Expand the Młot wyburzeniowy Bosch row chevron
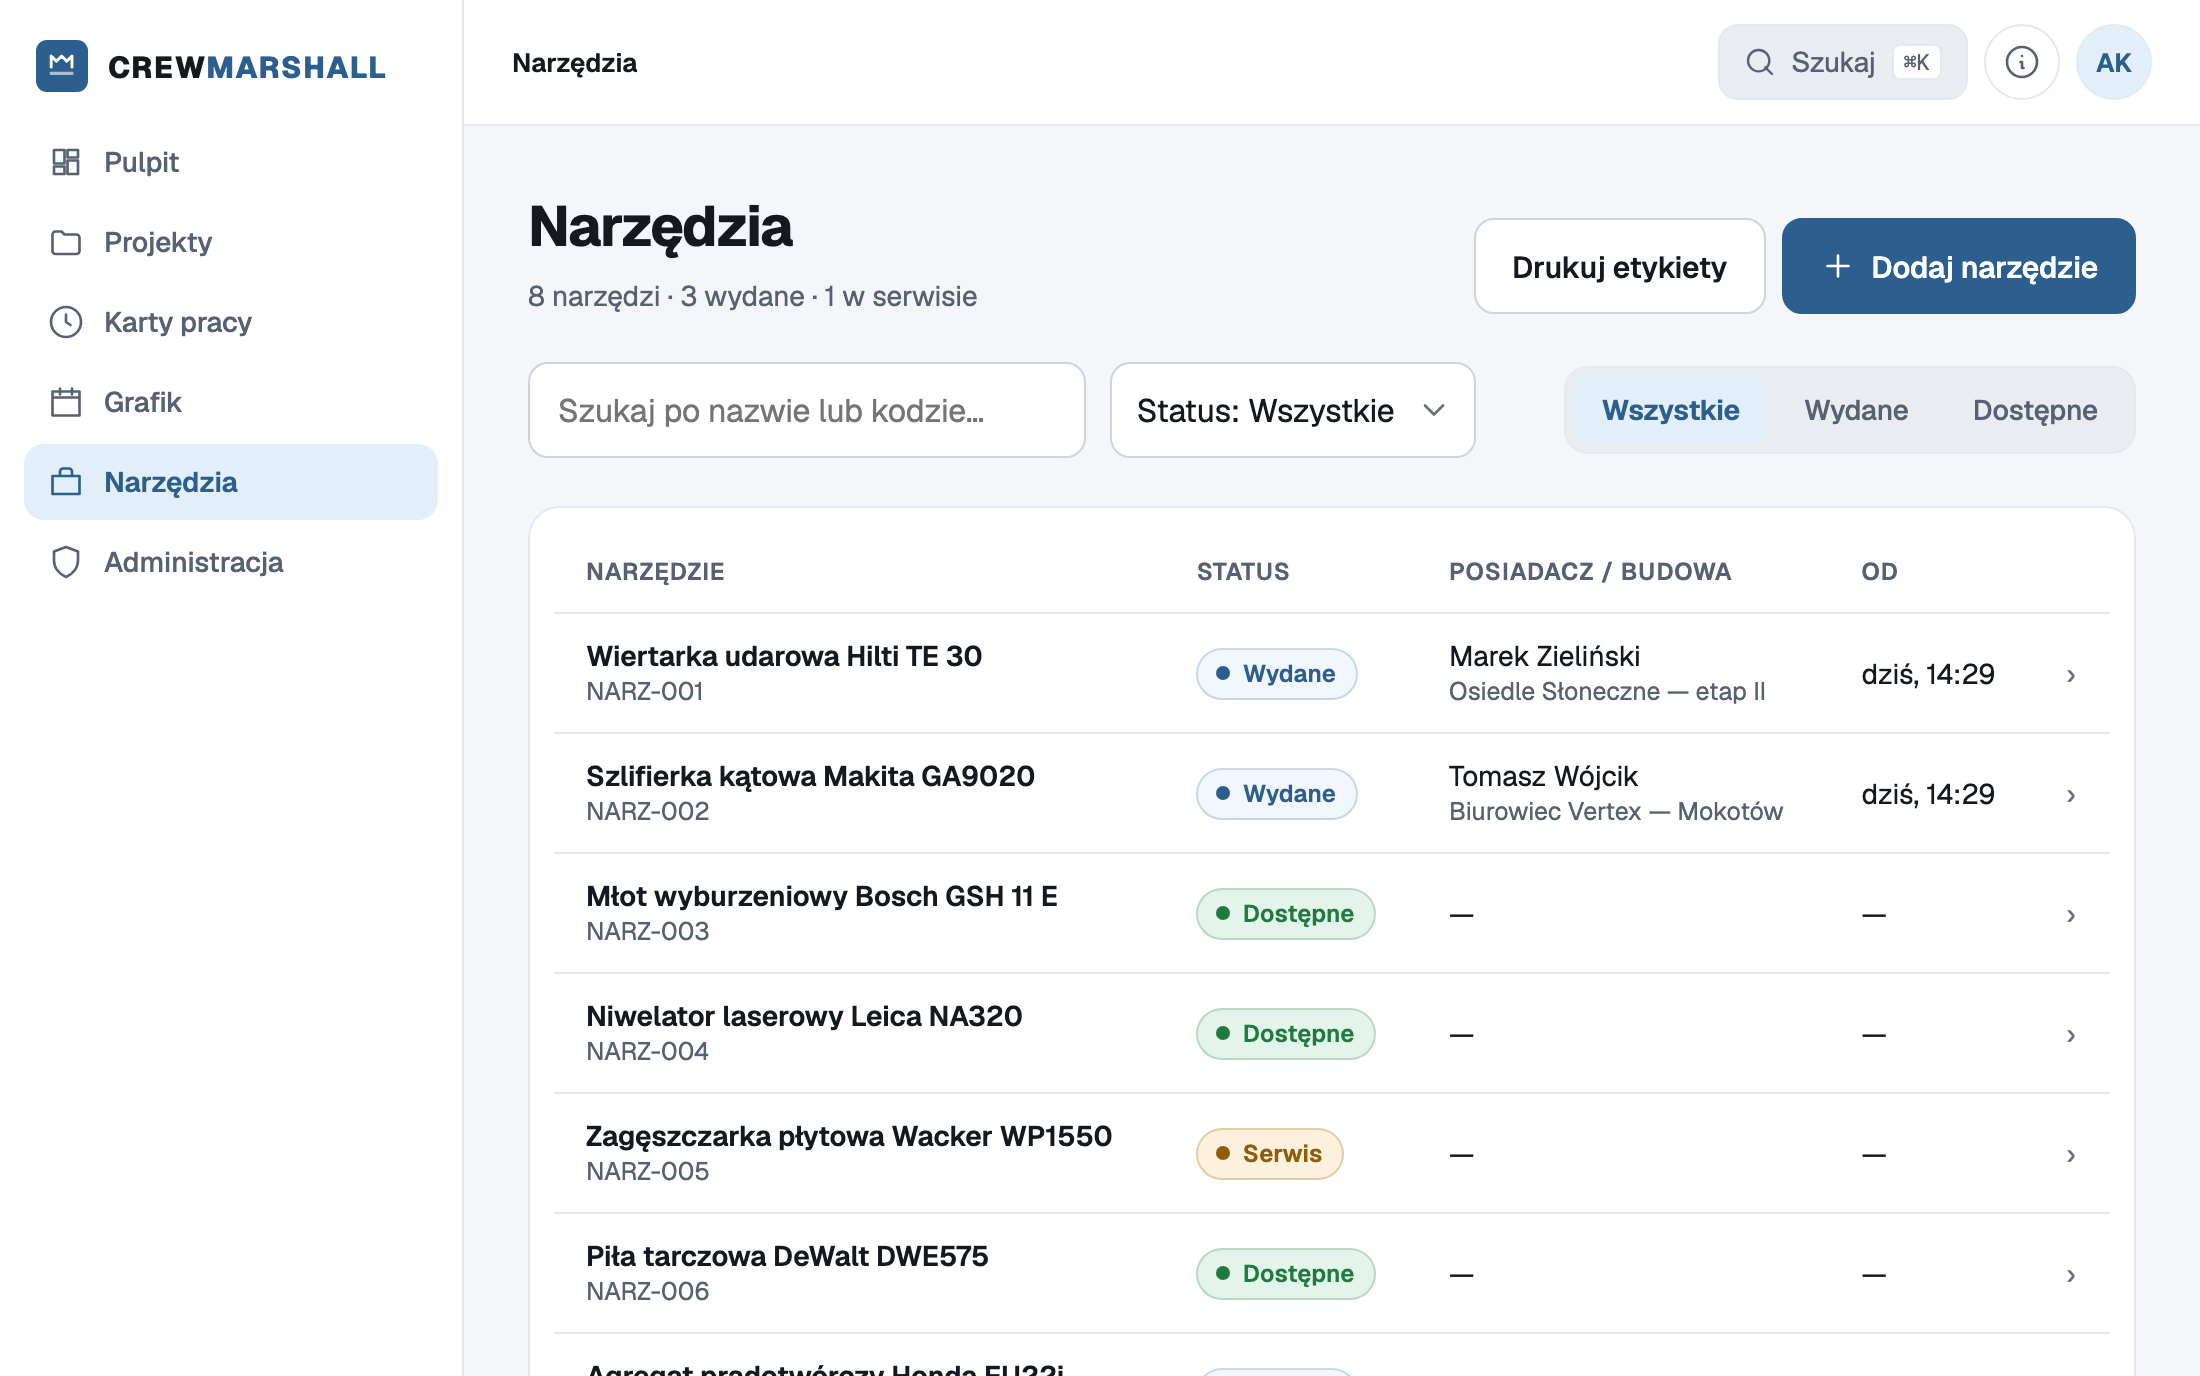2200x1376 pixels. point(2071,916)
